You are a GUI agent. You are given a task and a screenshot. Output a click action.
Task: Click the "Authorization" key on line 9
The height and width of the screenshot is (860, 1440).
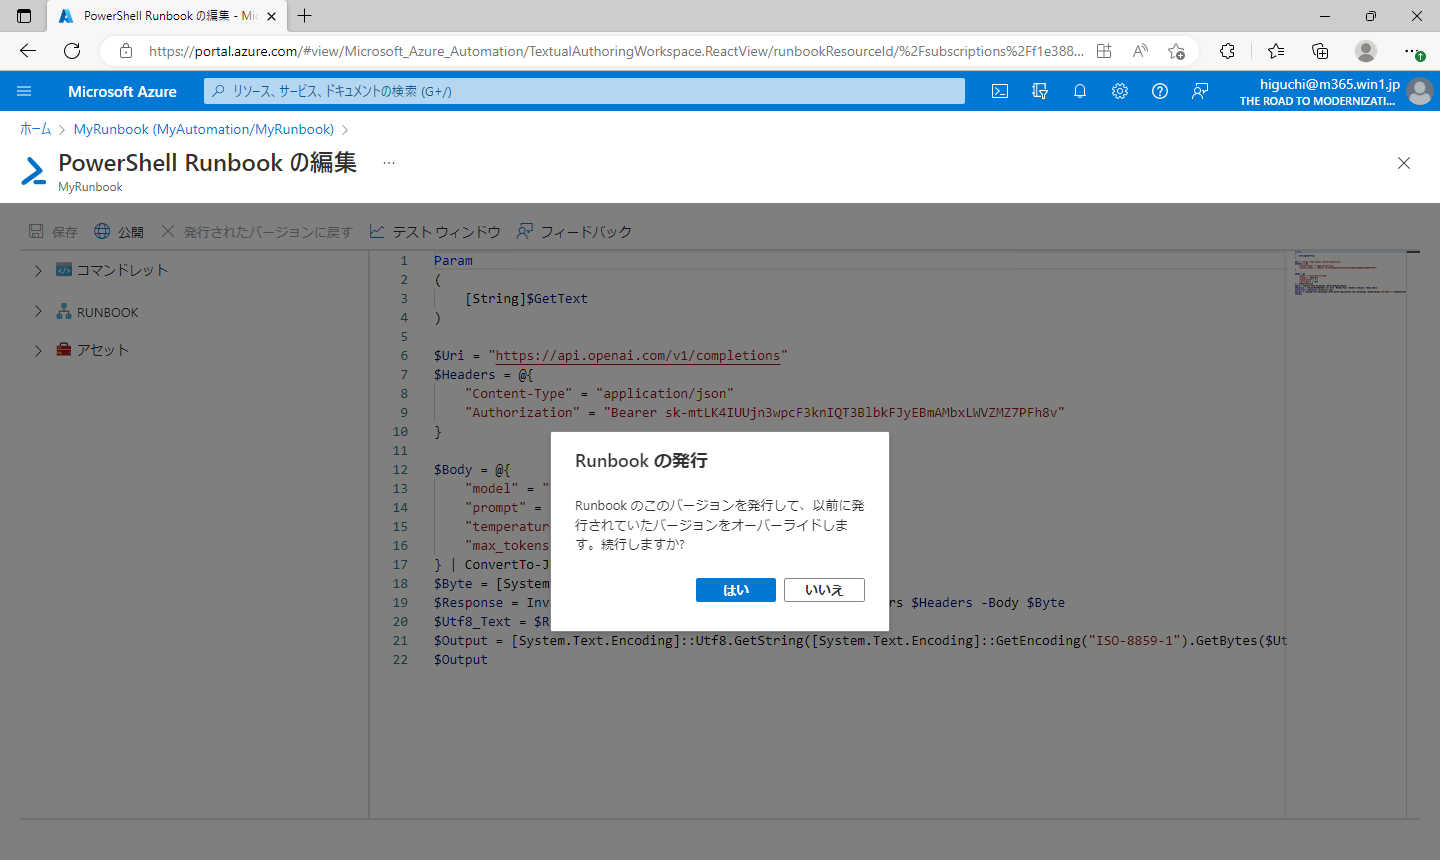(522, 412)
